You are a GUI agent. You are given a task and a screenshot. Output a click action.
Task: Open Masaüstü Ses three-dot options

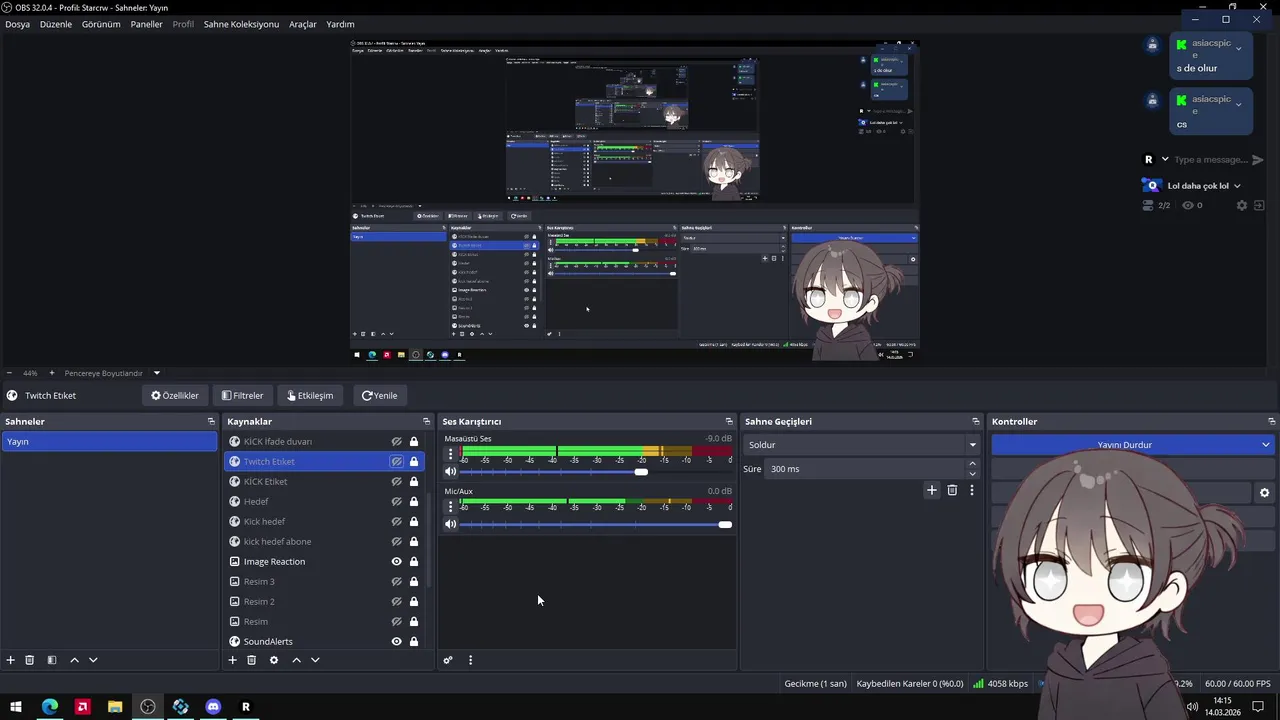[x=450, y=454]
